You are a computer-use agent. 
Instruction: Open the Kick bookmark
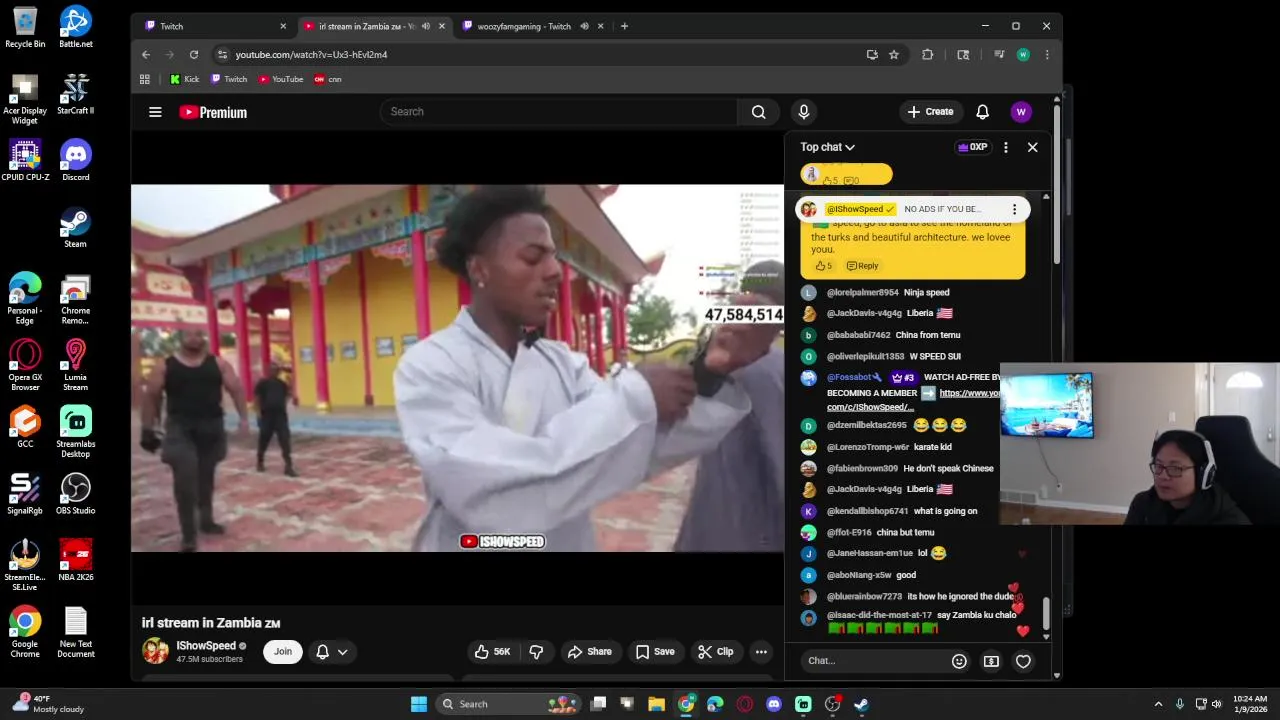click(184, 79)
